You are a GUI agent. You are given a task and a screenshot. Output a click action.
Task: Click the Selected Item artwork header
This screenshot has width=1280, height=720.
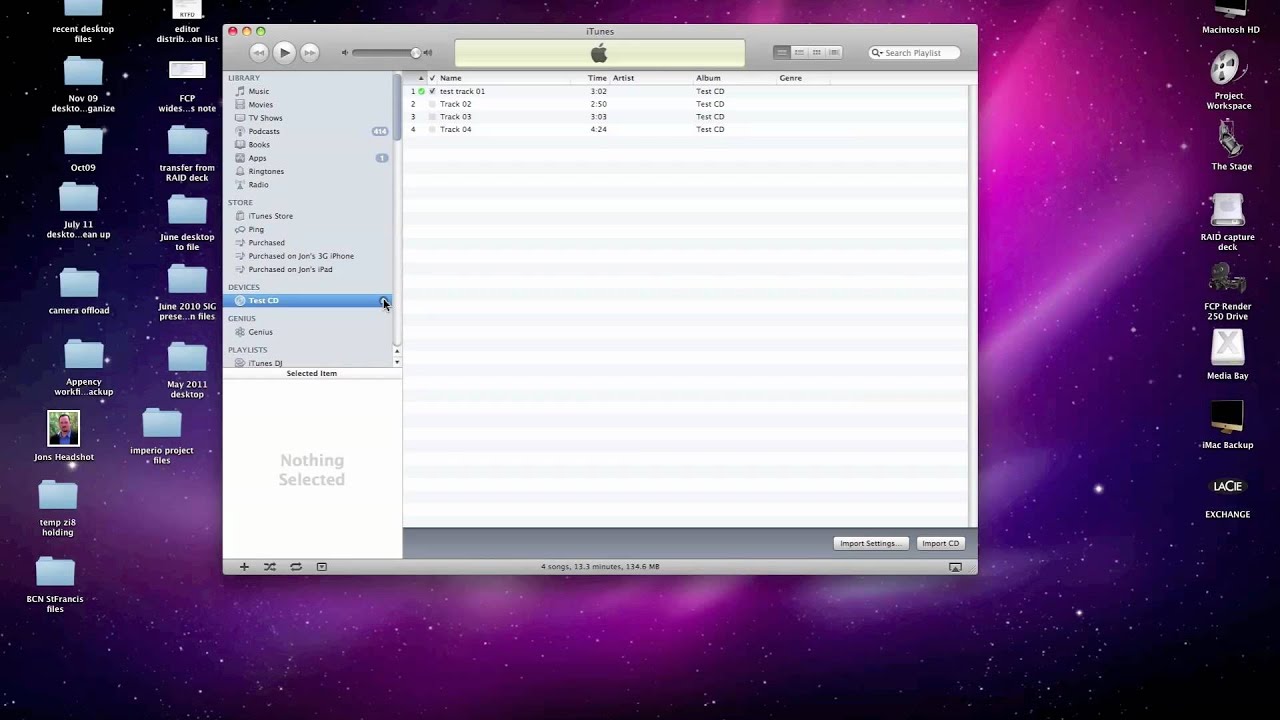(312, 373)
